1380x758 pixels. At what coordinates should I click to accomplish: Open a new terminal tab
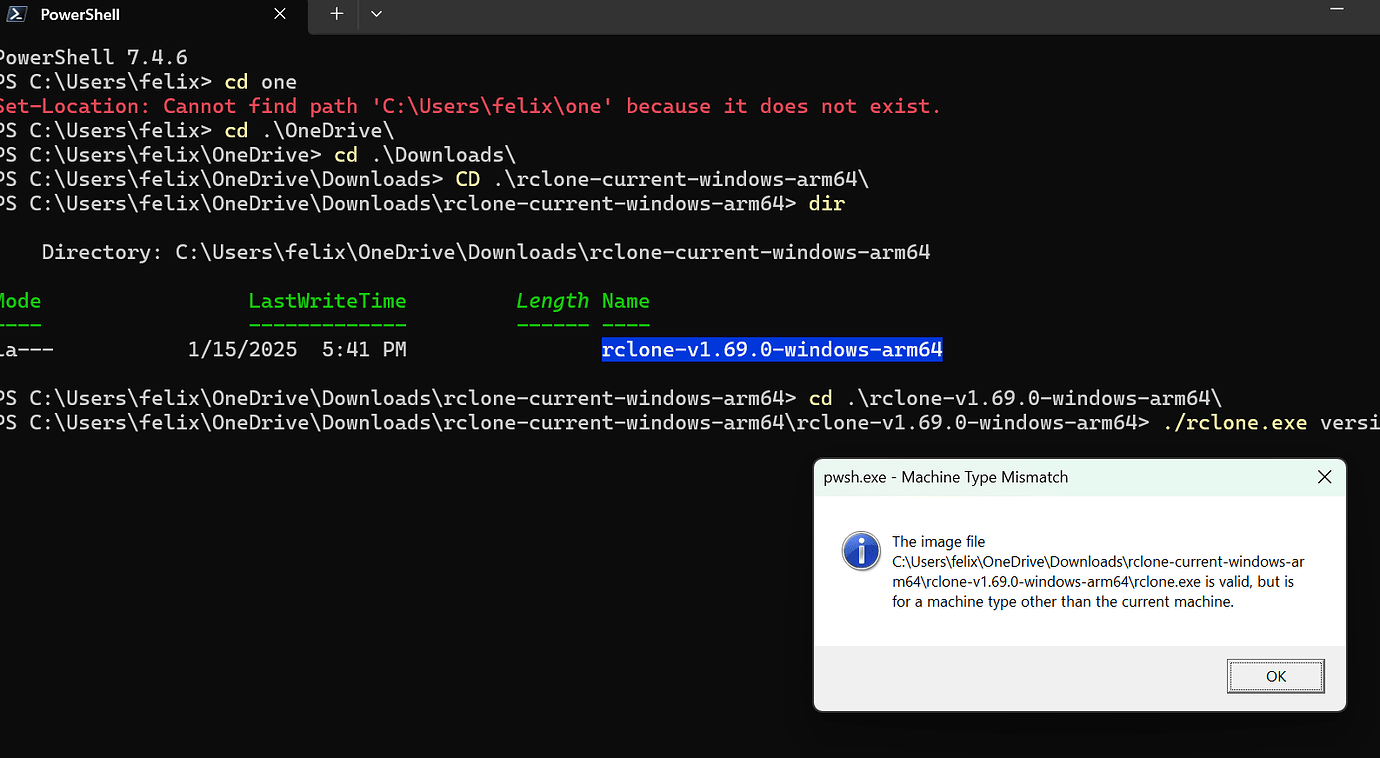coord(337,14)
